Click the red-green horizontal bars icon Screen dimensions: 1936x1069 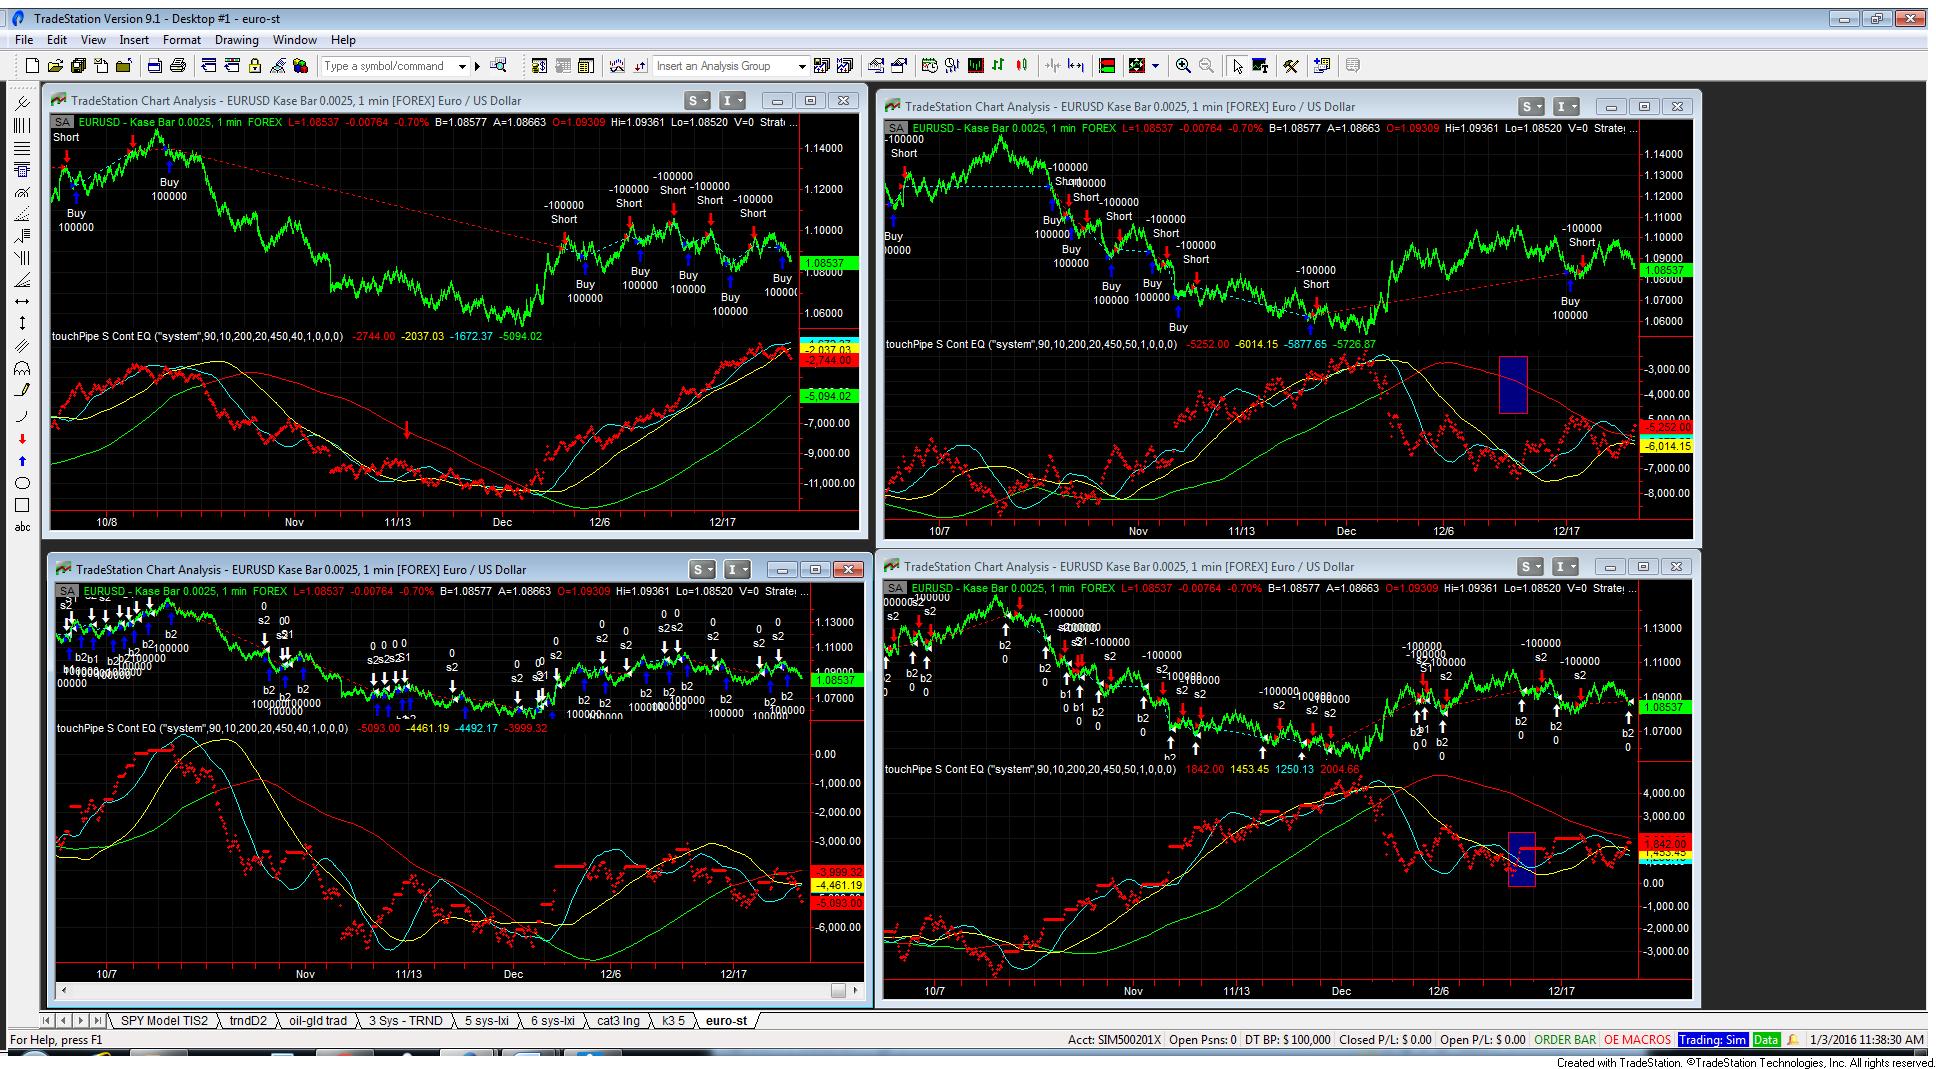[x=1107, y=66]
